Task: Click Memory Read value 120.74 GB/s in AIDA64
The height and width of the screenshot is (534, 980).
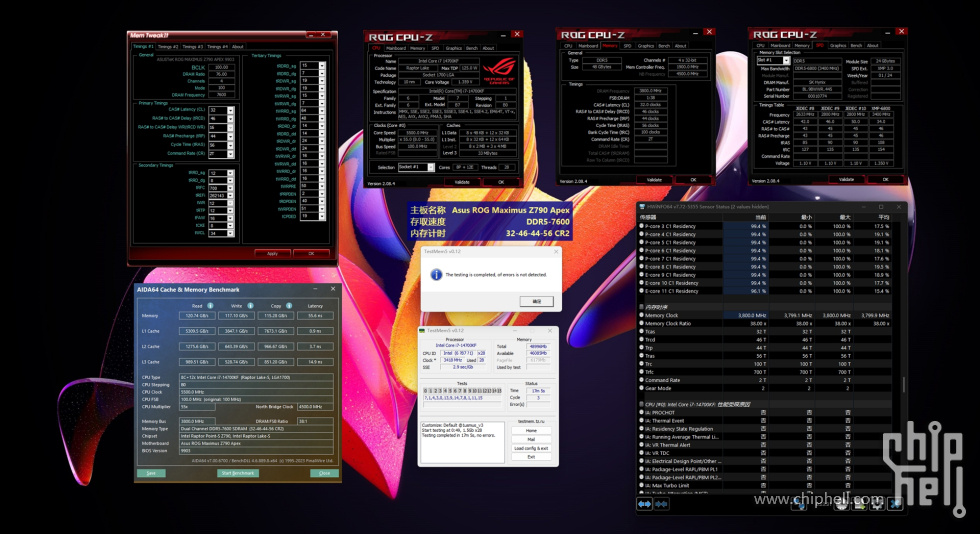Action: [x=197, y=316]
